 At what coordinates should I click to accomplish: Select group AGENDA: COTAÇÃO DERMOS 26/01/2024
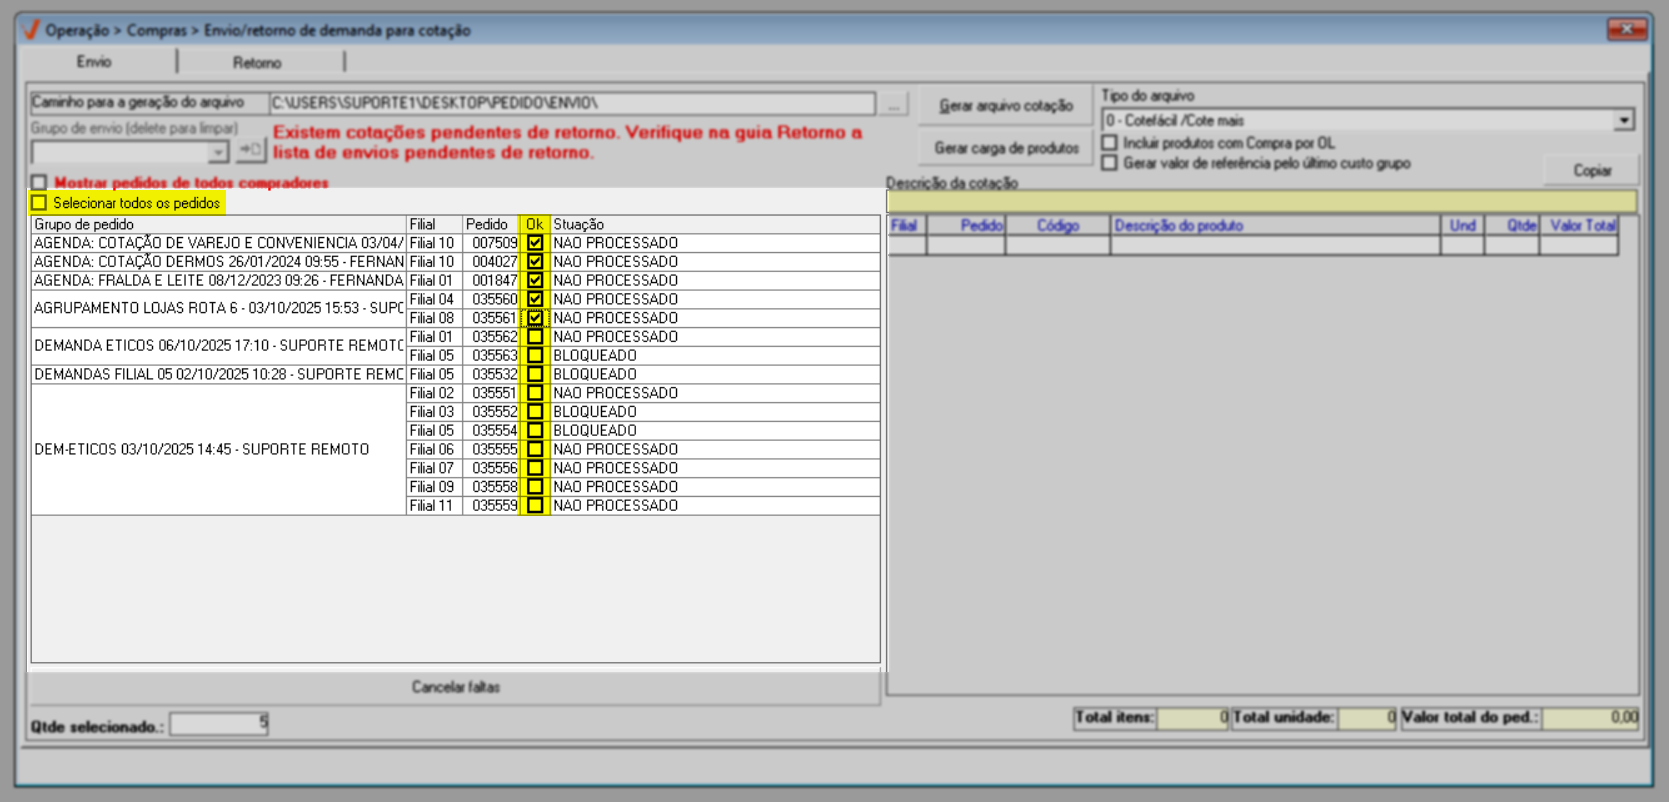[x=218, y=262]
